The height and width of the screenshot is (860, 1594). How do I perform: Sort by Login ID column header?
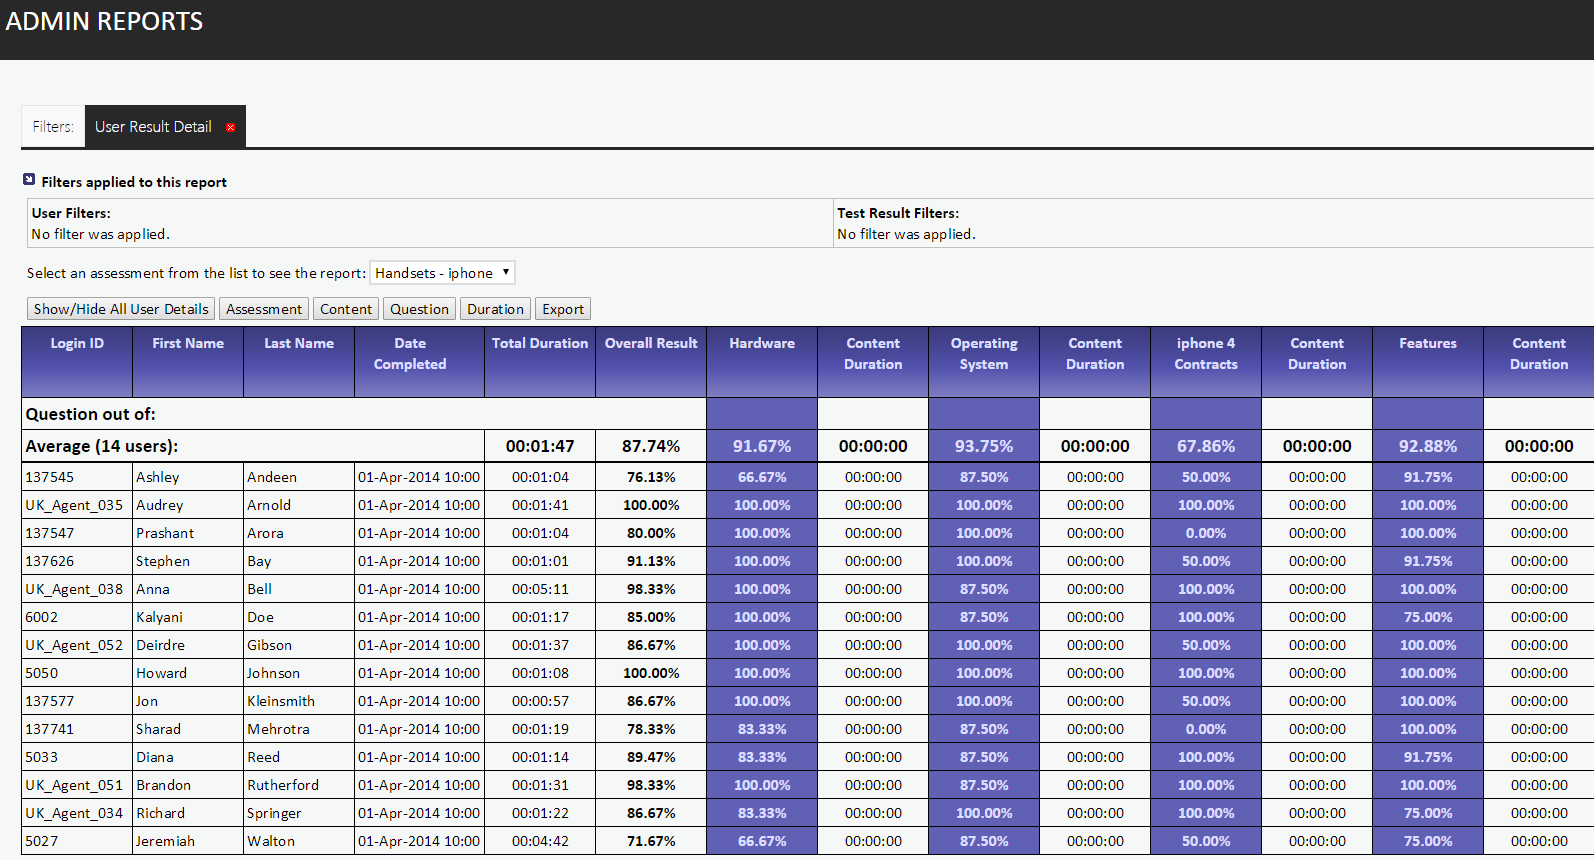pos(77,343)
